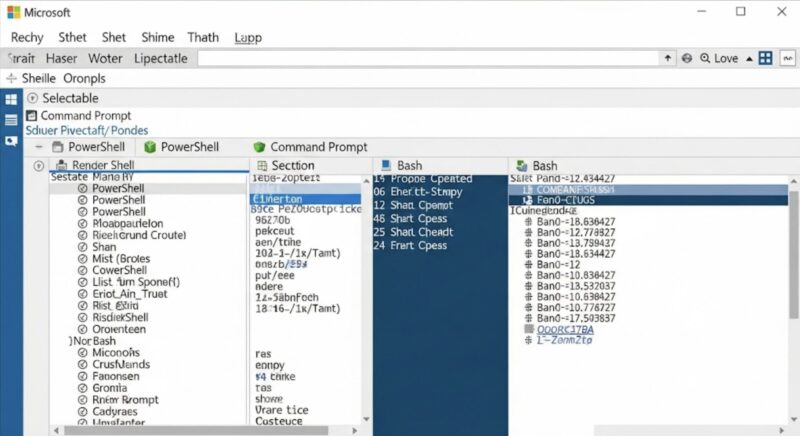Collapse the Render Shell panel expander

tap(38, 166)
